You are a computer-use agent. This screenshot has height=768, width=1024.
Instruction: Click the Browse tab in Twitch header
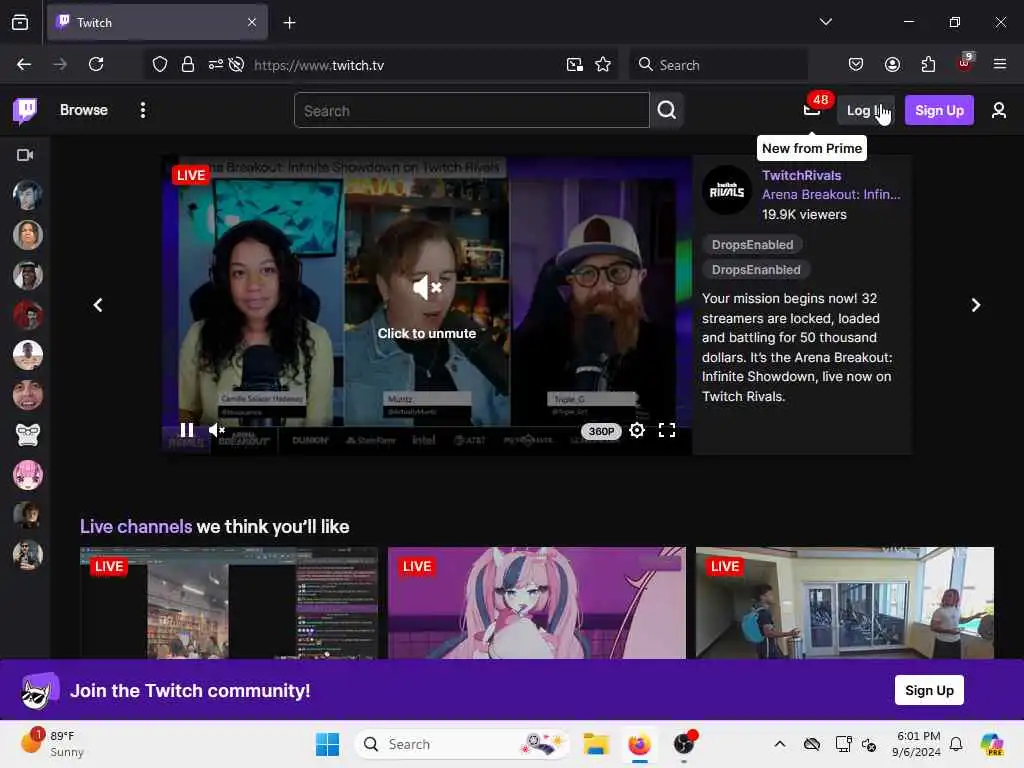click(84, 110)
